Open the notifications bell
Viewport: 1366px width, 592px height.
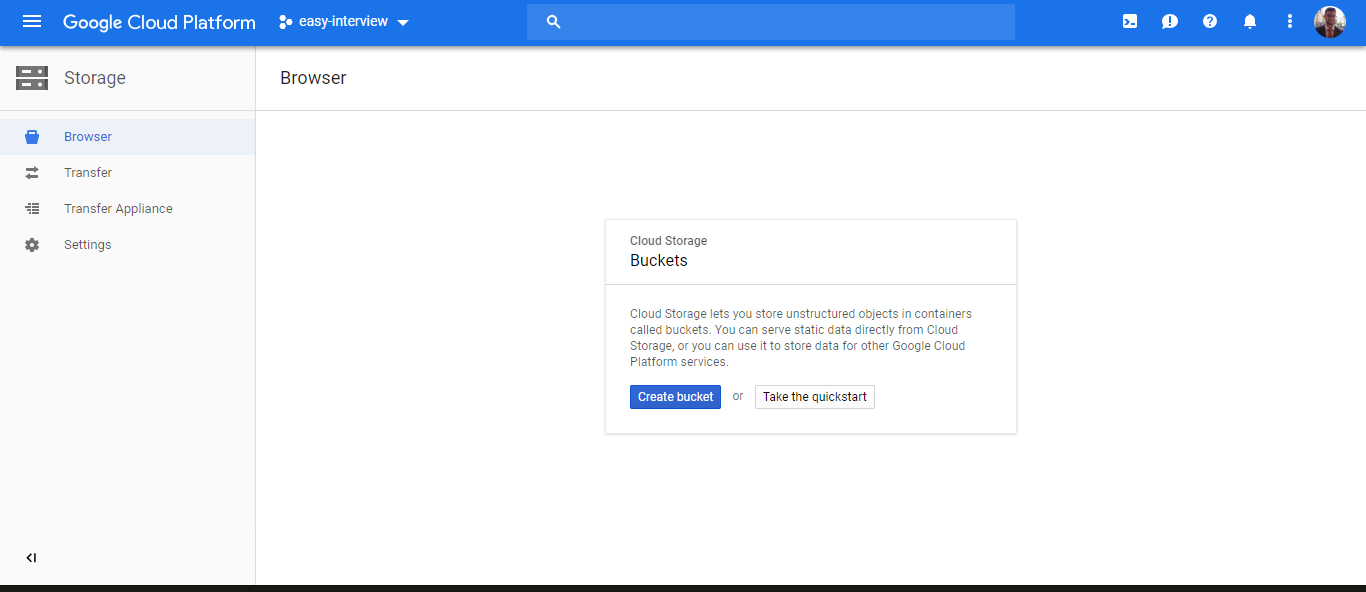(x=1250, y=21)
